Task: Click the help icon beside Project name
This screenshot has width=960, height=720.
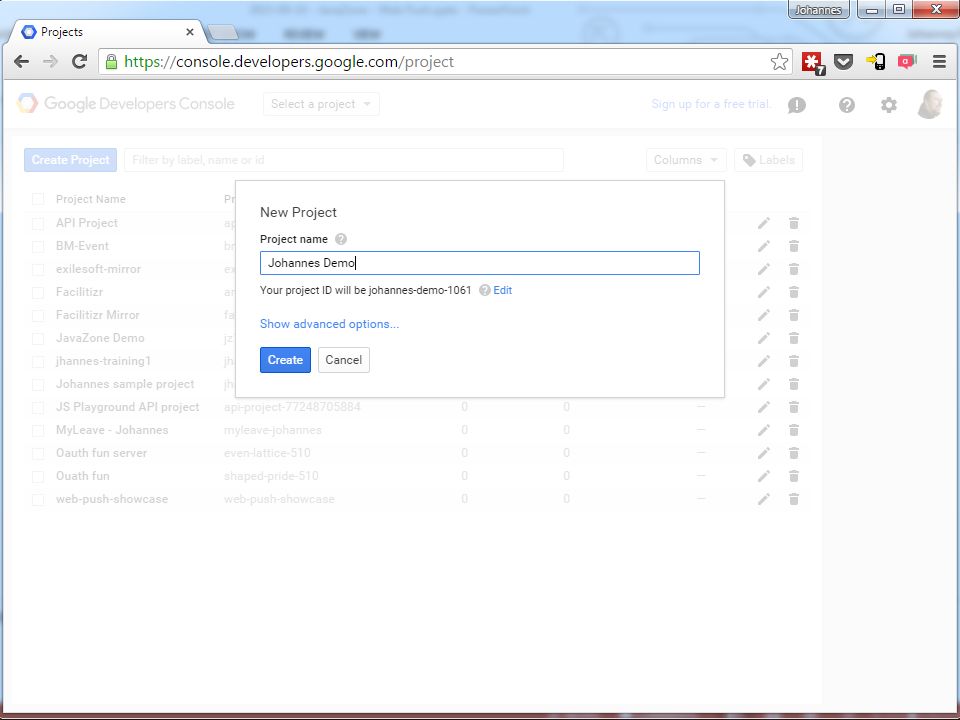Action: (341, 239)
